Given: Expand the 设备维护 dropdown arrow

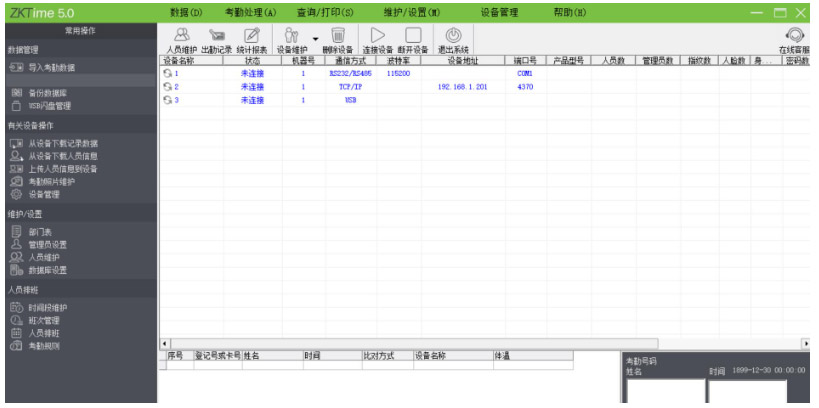Looking at the screenshot, I should click(x=315, y=39).
